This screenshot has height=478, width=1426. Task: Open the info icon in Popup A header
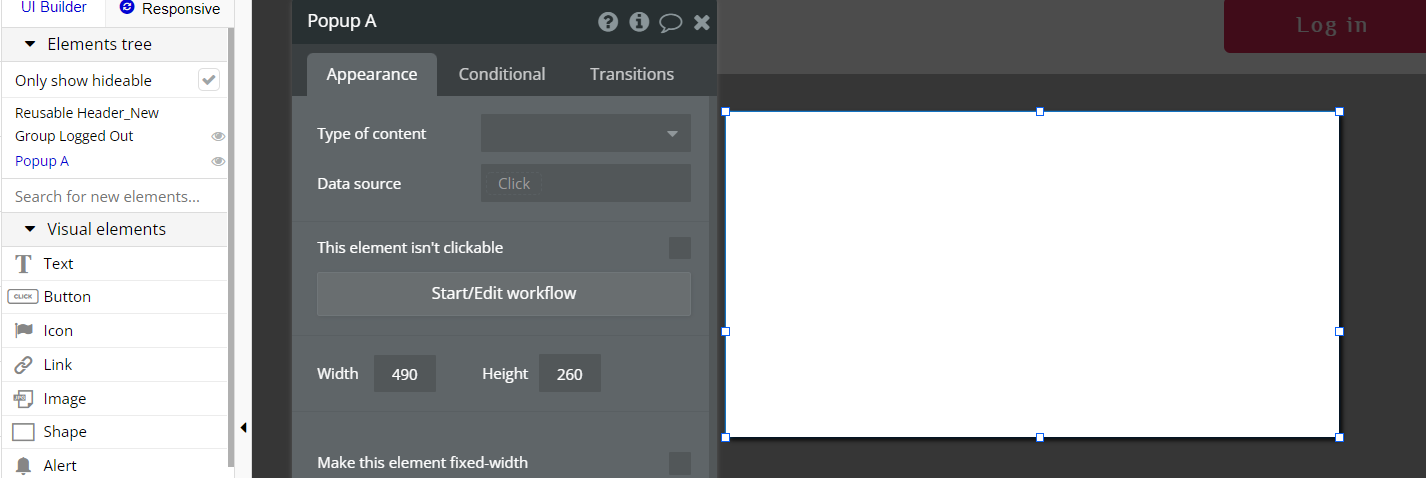click(639, 22)
